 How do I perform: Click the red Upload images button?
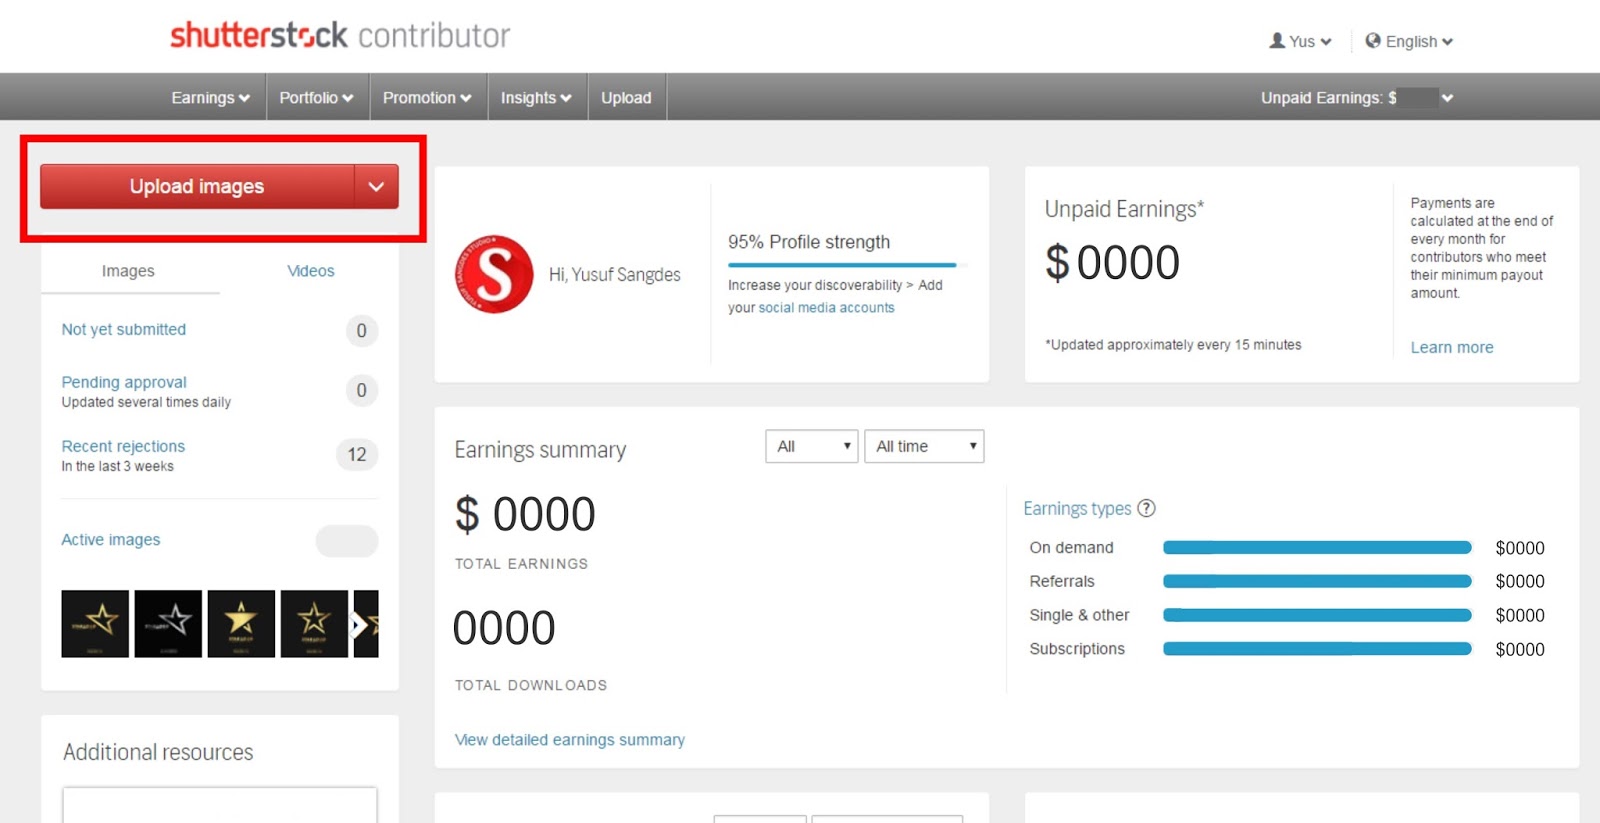click(x=197, y=187)
